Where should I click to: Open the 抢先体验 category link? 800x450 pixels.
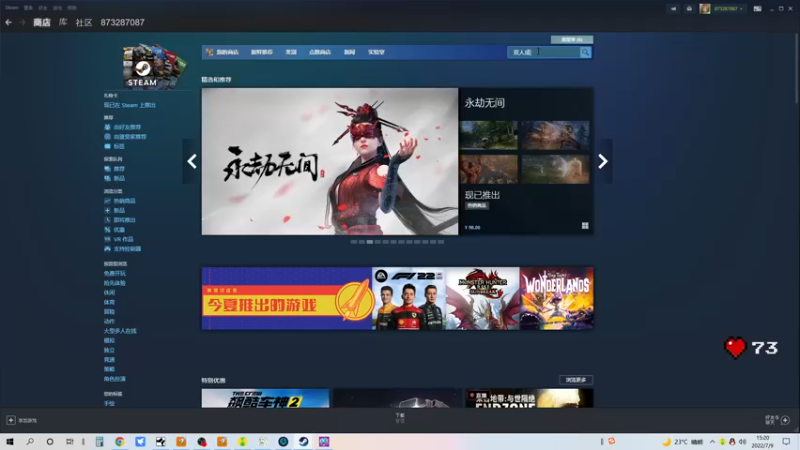coord(114,283)
